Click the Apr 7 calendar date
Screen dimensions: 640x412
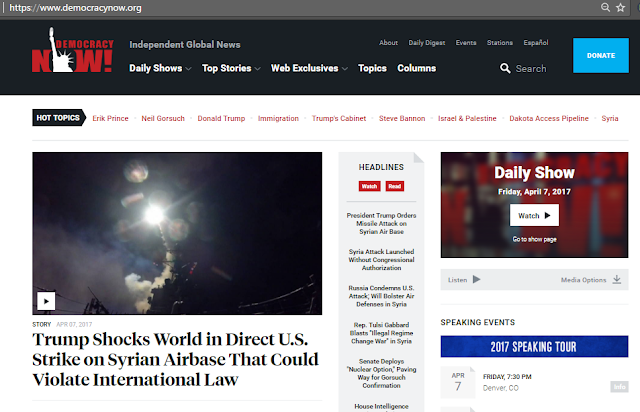458,382
